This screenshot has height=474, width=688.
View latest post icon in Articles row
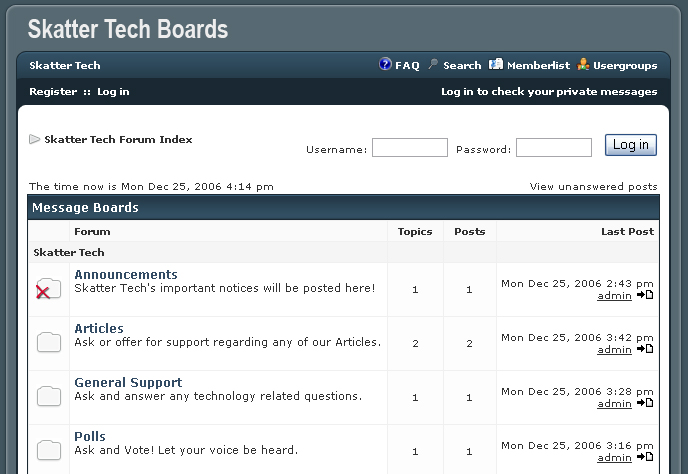pos(645,349)
